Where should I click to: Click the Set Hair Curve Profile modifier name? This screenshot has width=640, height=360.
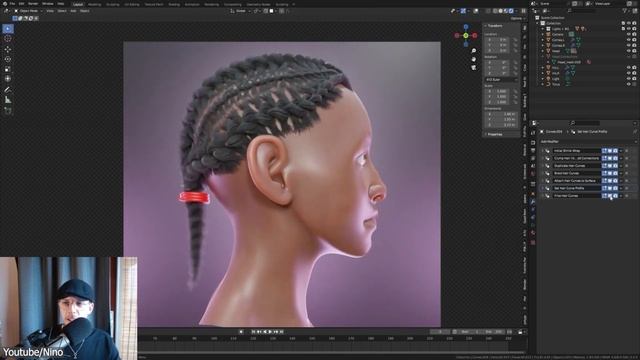pos(576,189)
